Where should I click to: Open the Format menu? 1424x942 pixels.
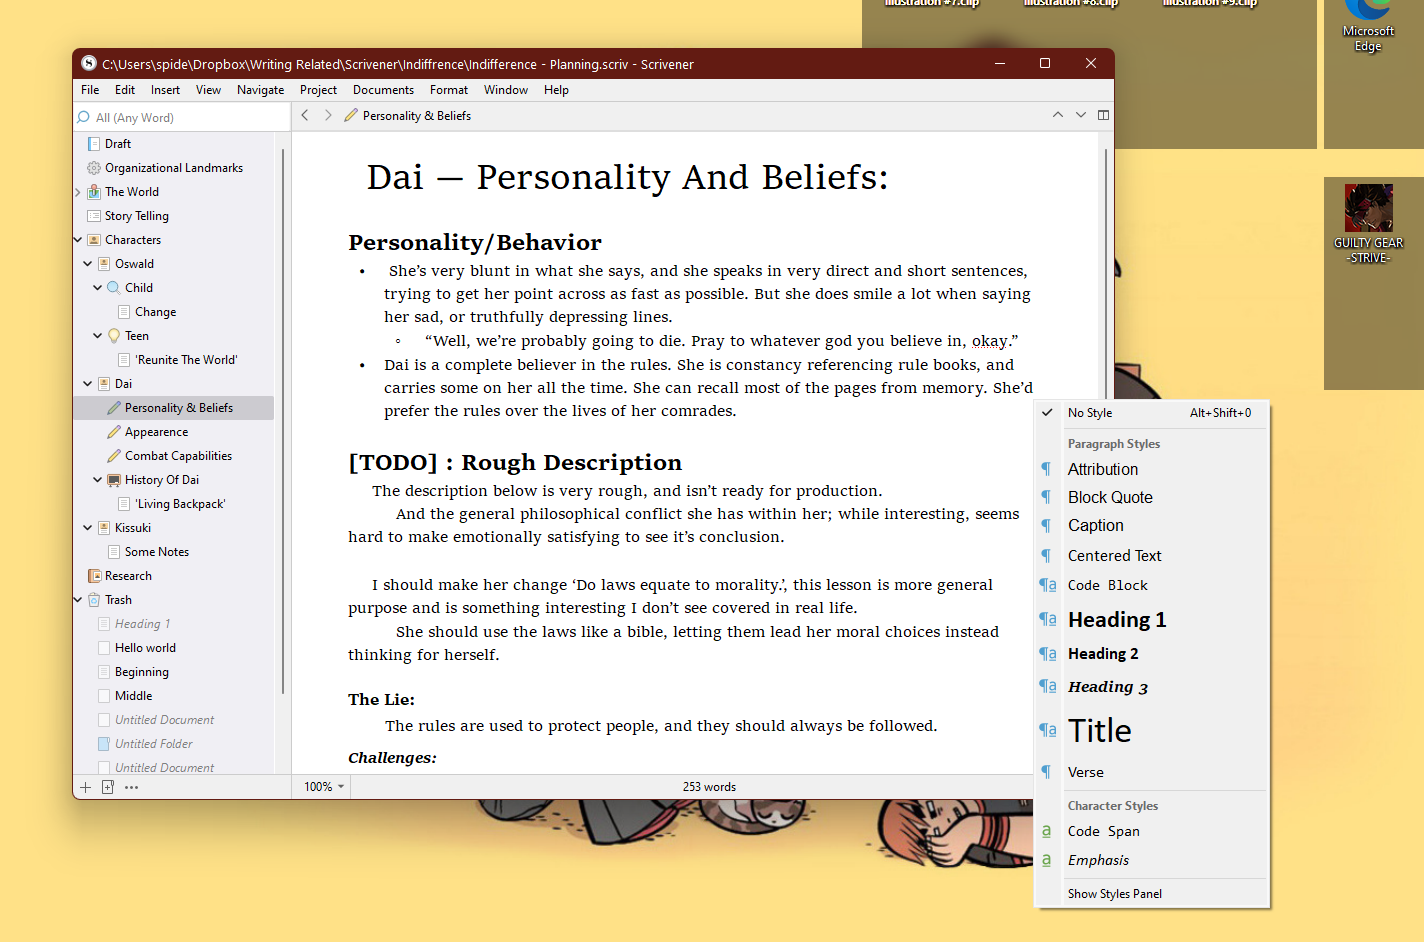pyautogui.click(x=449, y=90)
